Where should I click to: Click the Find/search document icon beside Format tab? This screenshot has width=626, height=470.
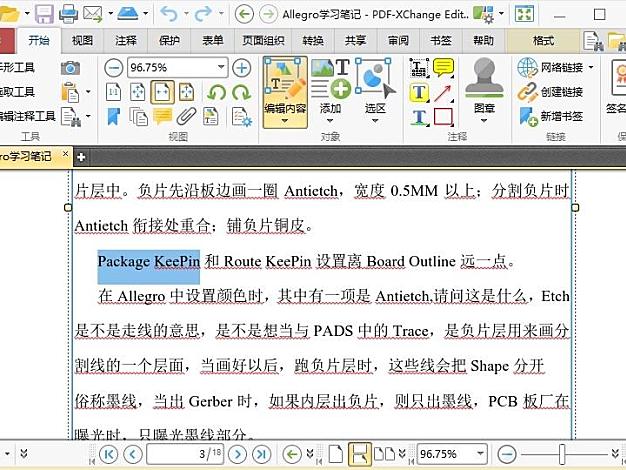593,41
